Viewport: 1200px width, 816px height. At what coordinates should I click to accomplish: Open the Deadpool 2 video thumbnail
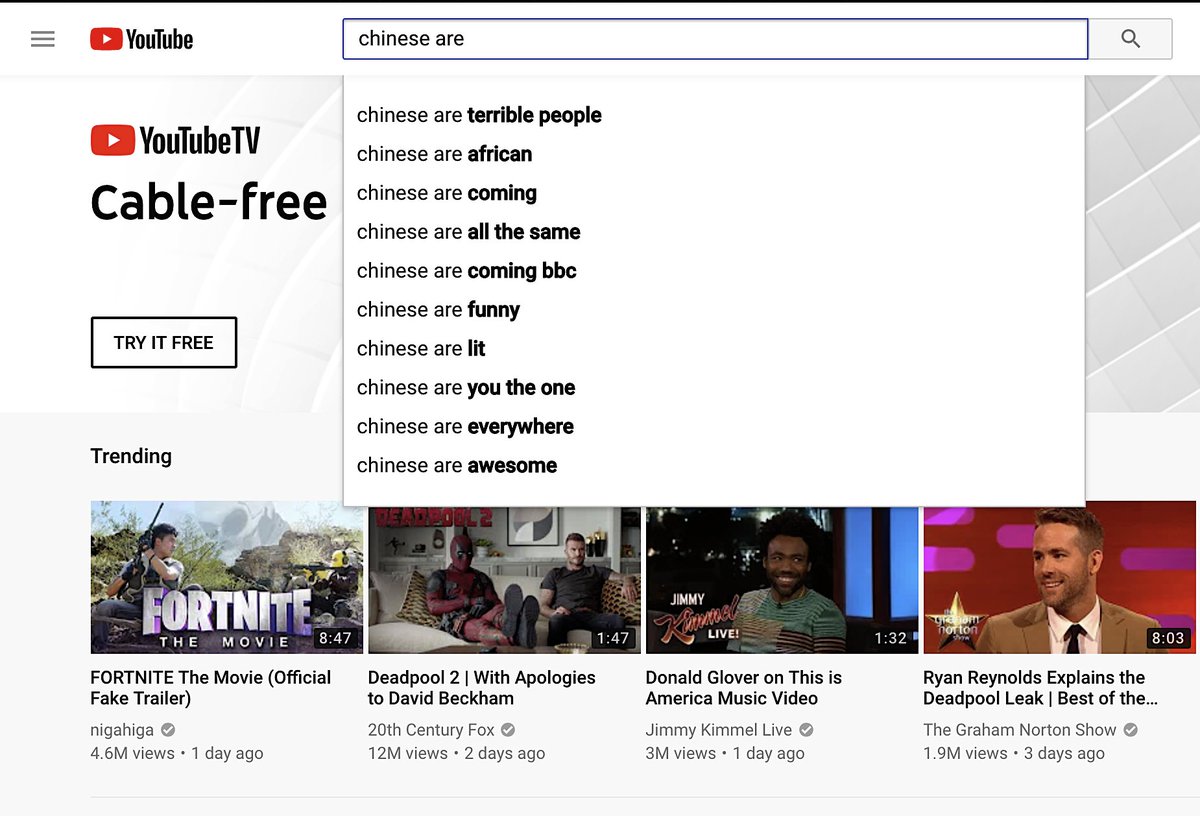pos(504,580)
